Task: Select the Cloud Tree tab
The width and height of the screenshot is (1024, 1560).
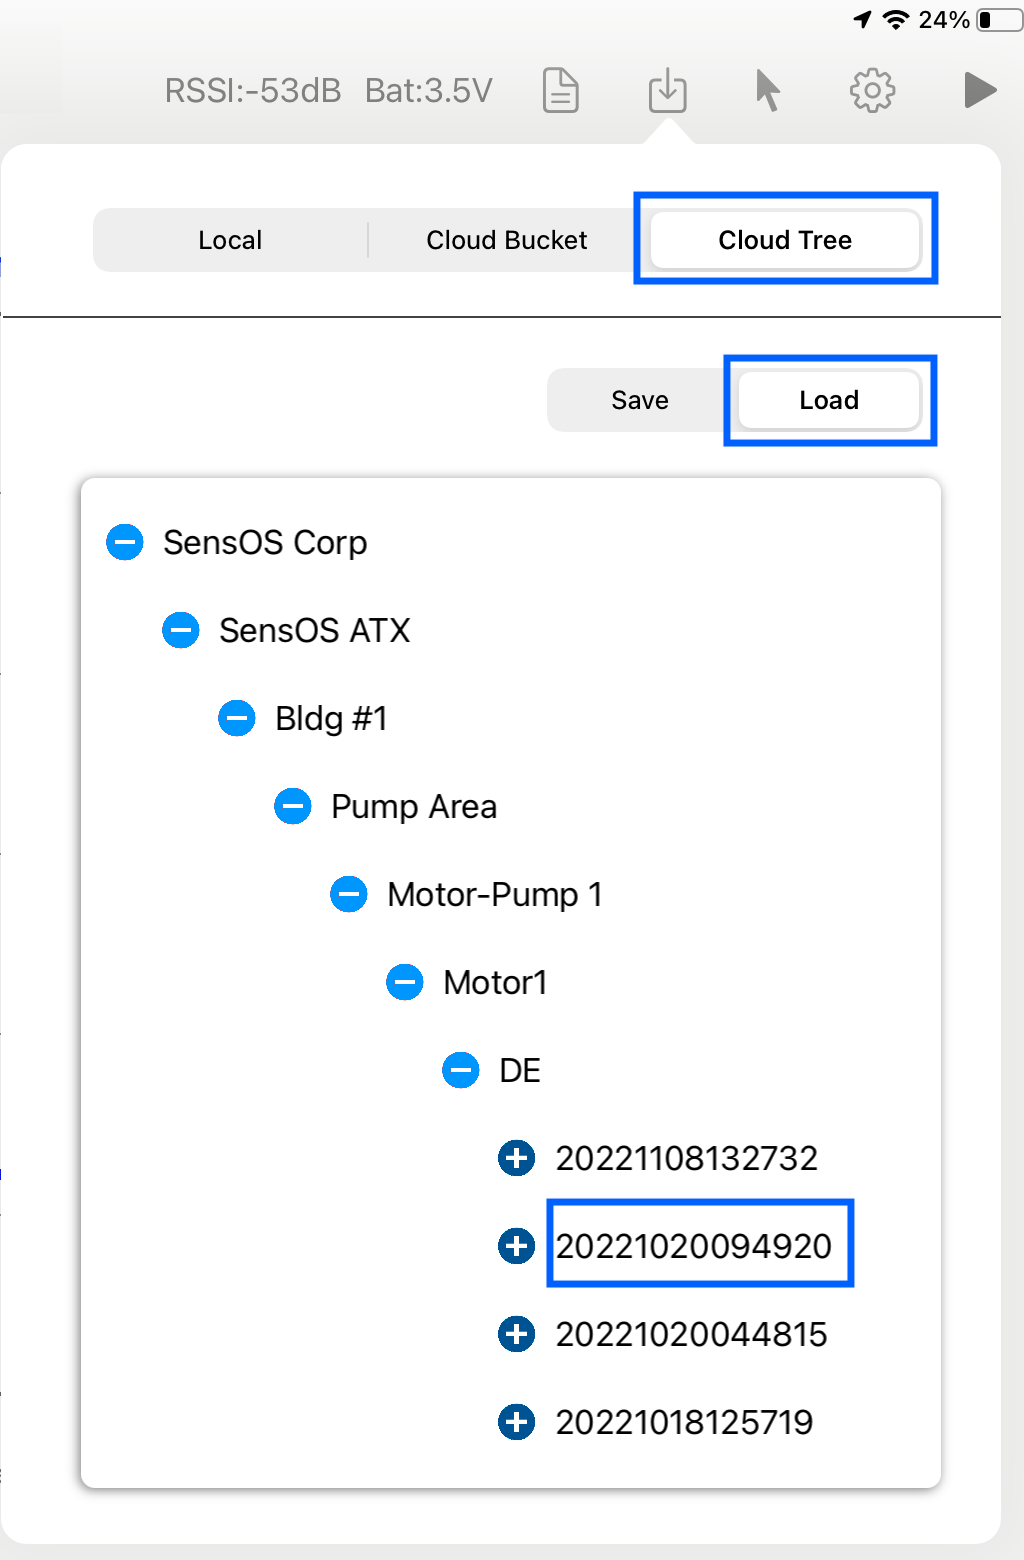Action: (x=785, y=240)
